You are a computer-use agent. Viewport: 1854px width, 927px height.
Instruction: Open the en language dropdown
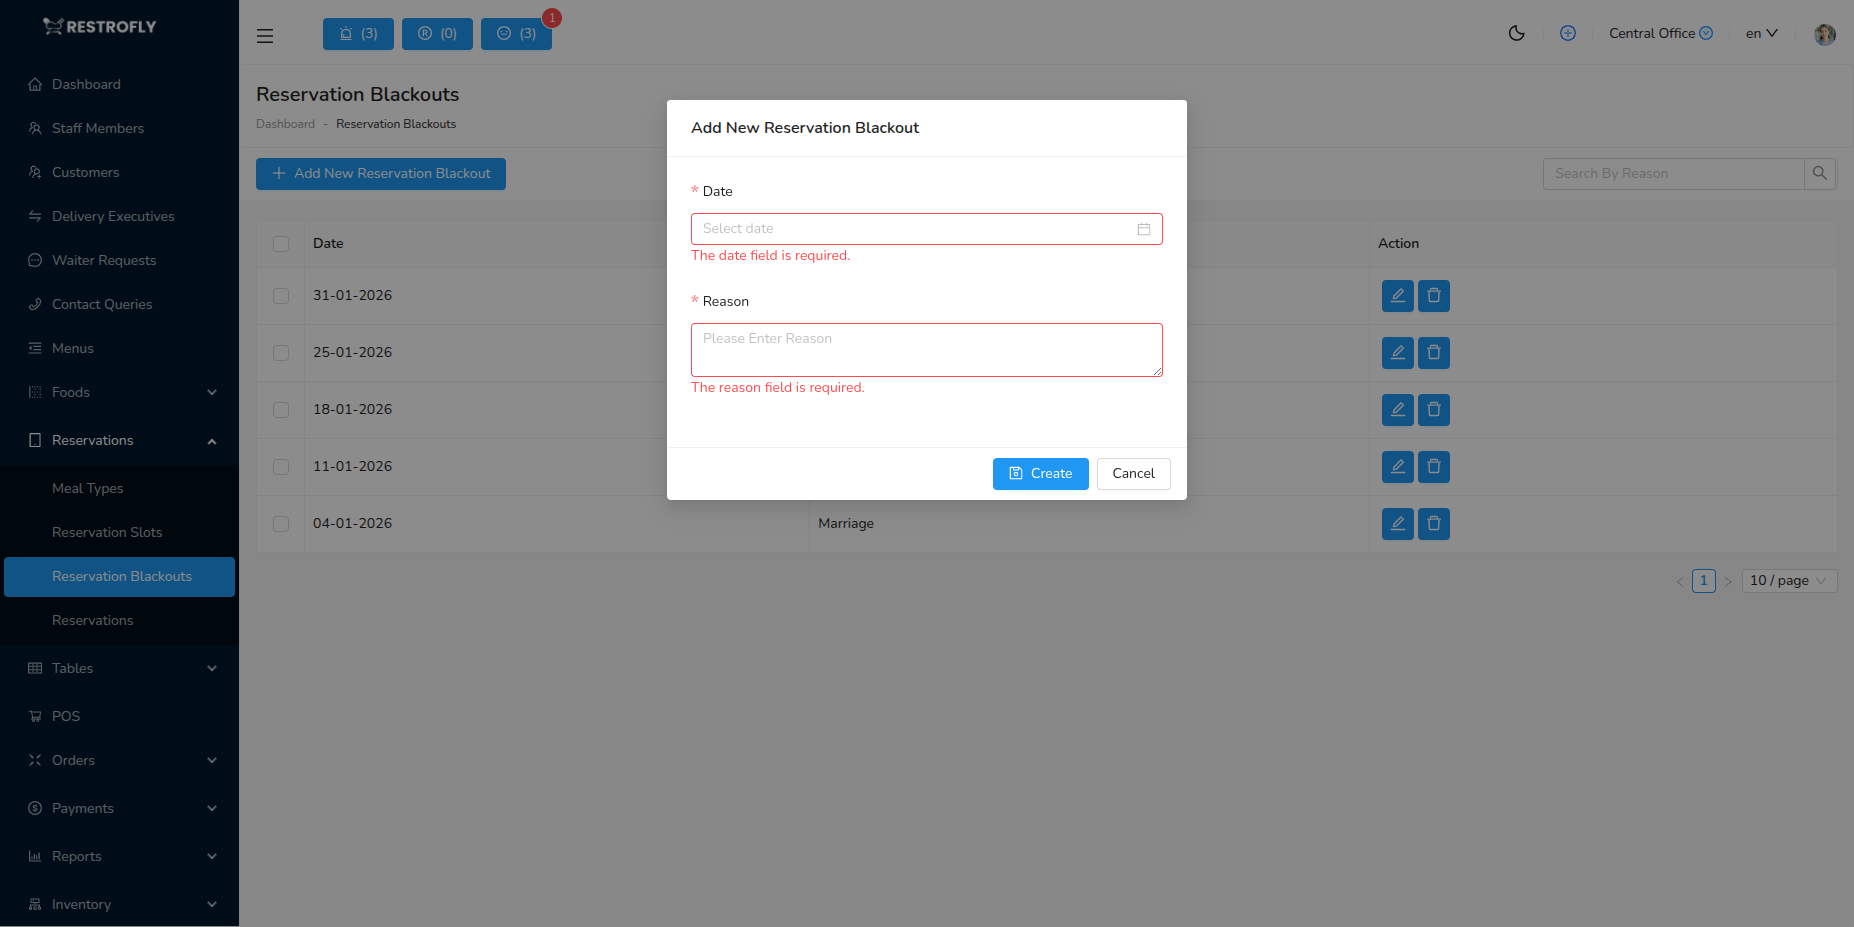pyautogui.click(x=1761, y=33)
